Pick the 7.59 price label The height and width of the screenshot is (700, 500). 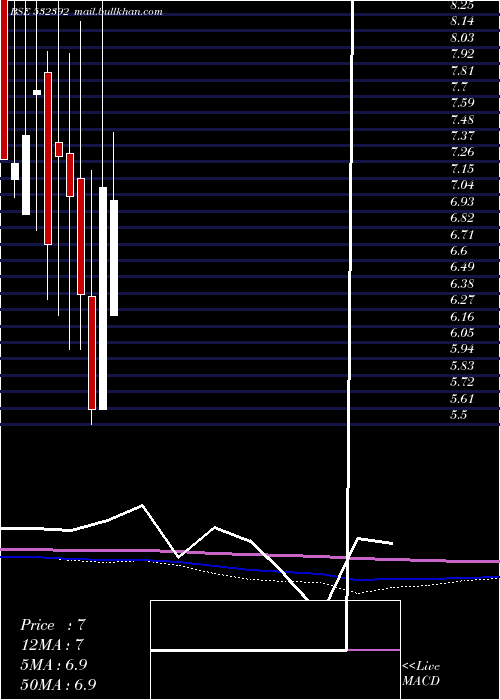[462, 103]
